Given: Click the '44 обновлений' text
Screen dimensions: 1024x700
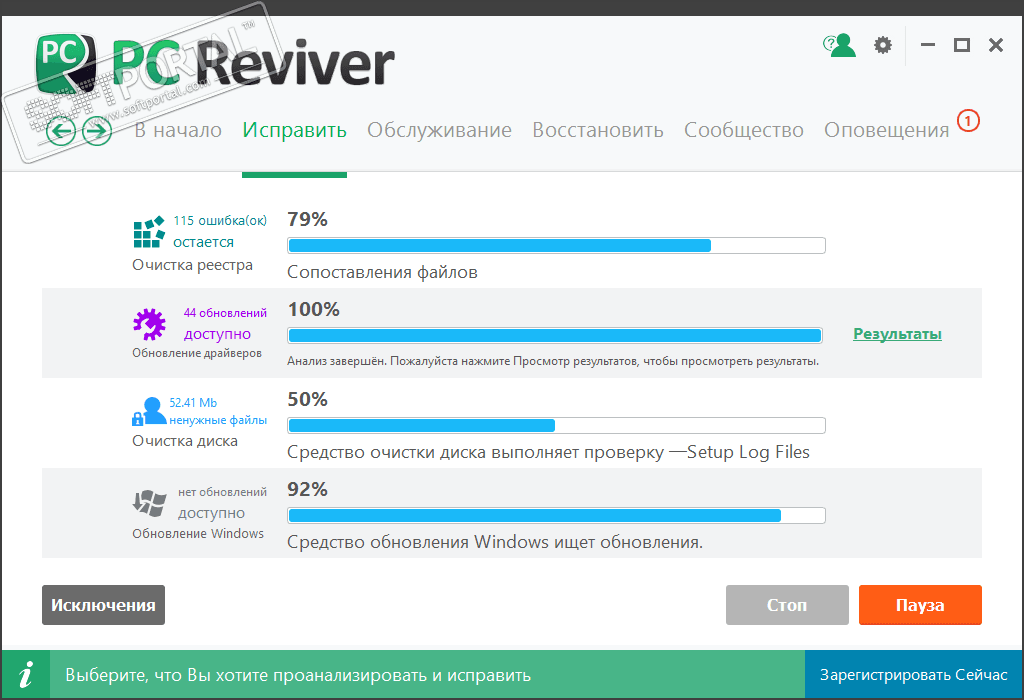Looking at the screenshot, I should click(x=225, y=313).
